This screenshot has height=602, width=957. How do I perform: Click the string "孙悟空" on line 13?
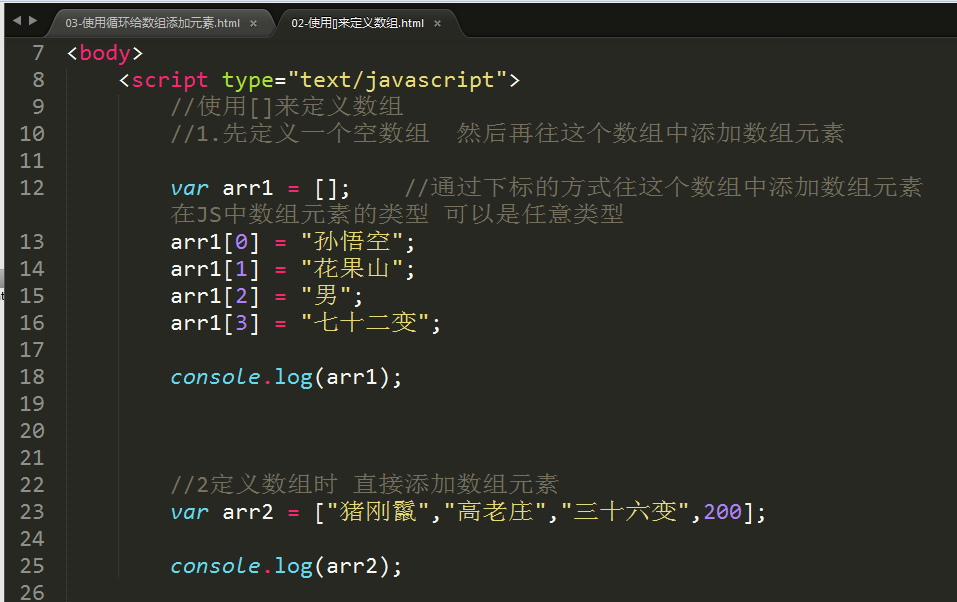point(352,242)
